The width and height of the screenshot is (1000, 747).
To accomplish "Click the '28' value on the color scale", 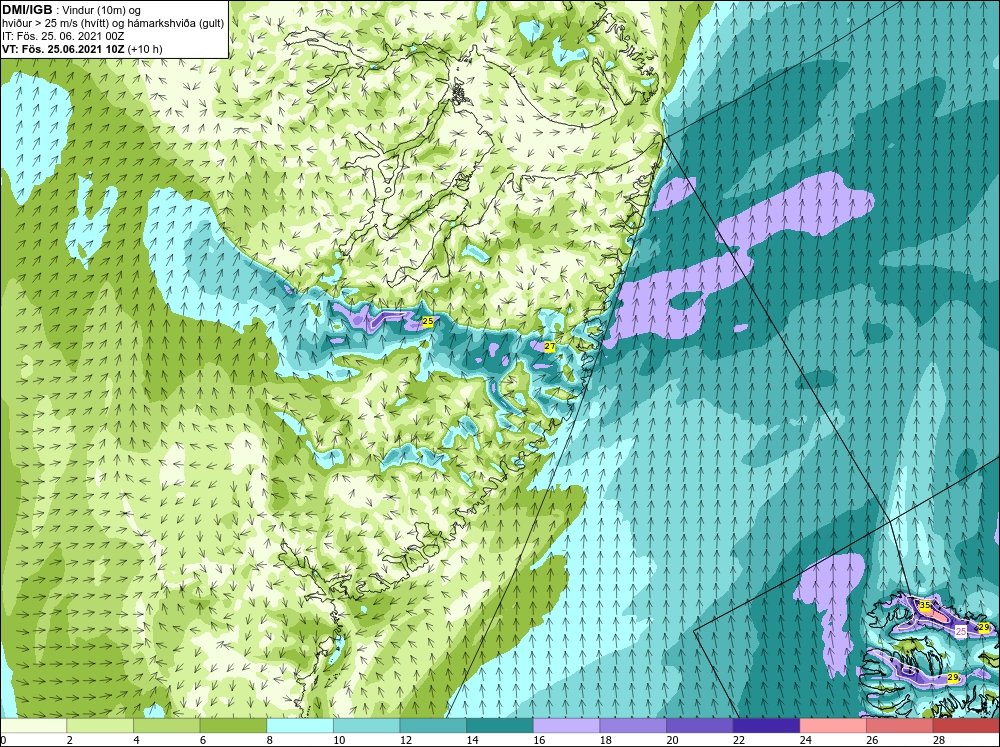I will [939, 740].
